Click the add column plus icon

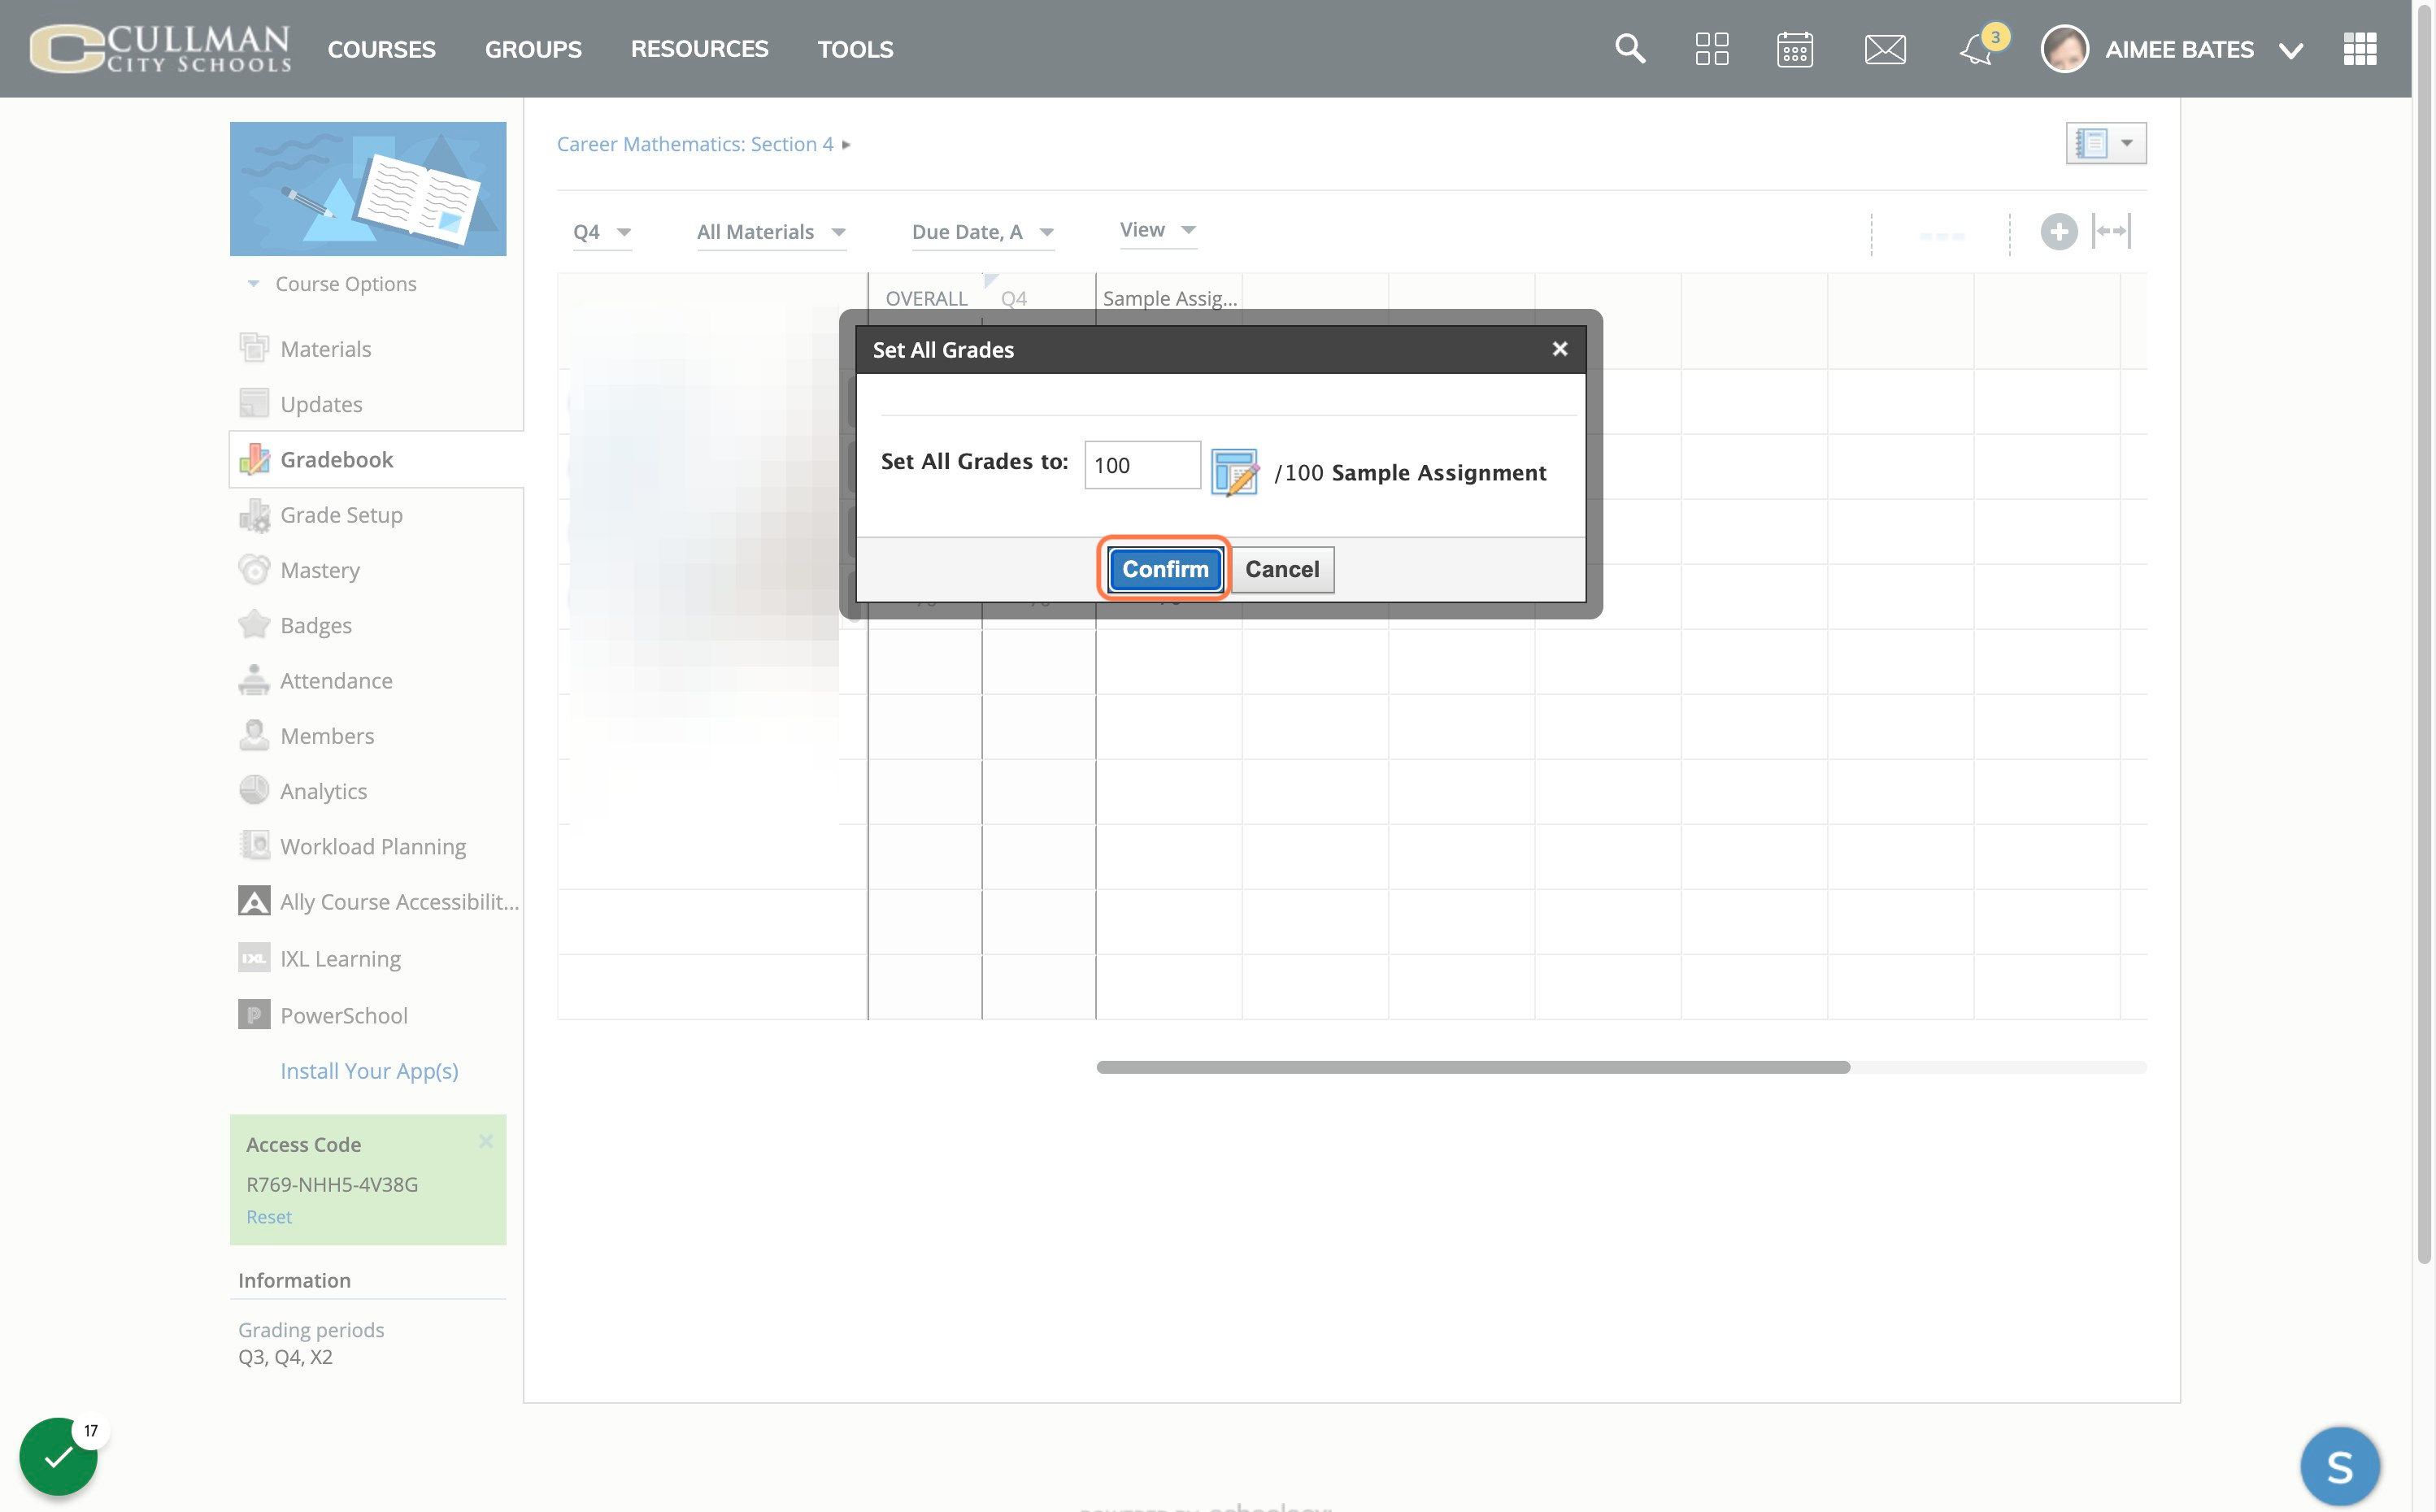(2059, 232)
